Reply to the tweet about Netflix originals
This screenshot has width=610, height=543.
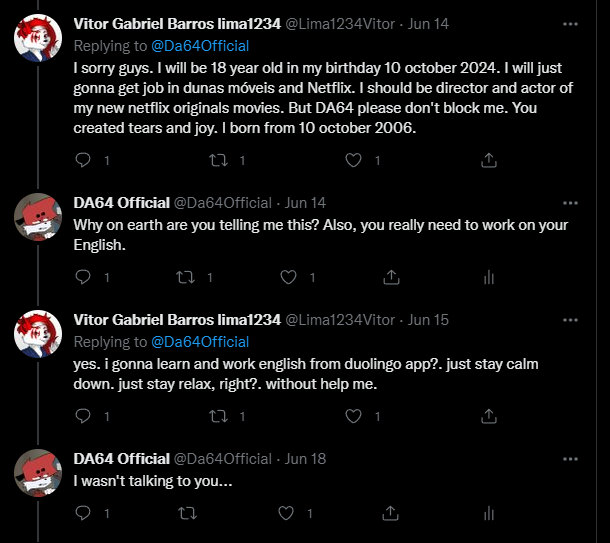point(83,159)
